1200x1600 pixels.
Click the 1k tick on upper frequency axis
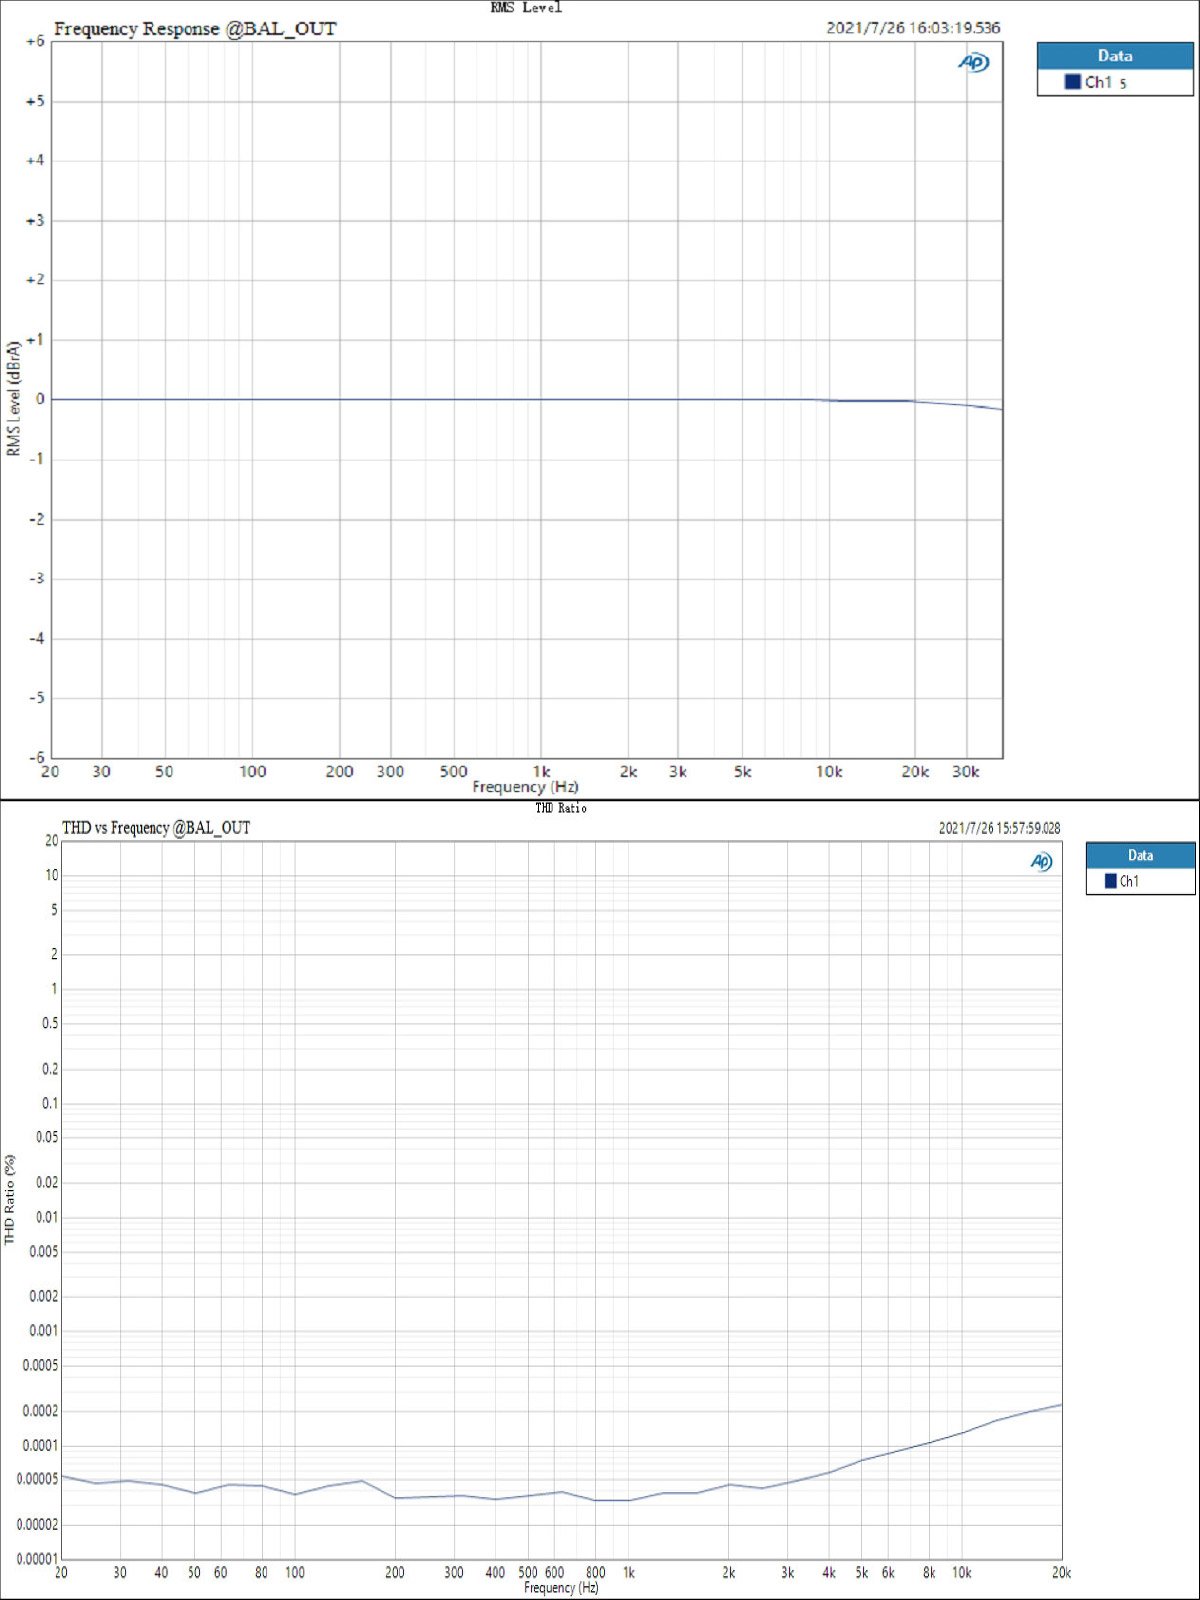541,772
